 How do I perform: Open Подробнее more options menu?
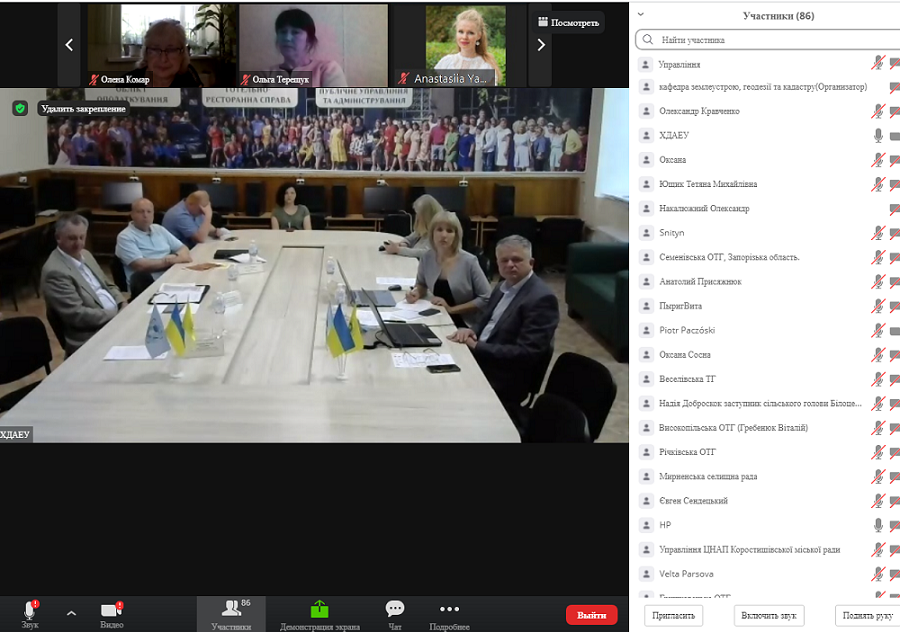click(449, 610)
